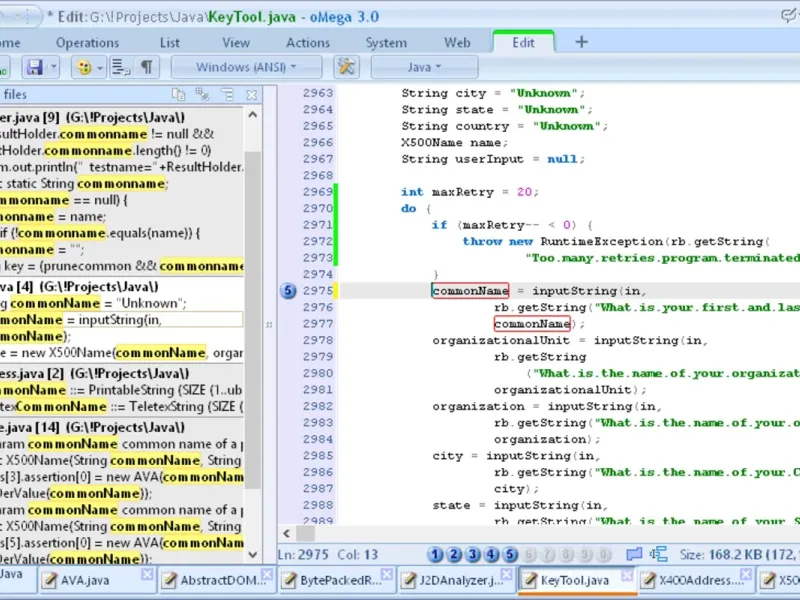Close the KeyTool.java tab
The image size is (800, 600).
[x=627, y=575]
